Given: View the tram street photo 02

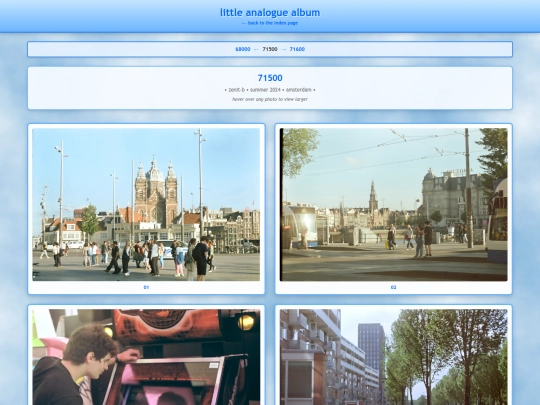Looking at the screenshot, I should 394,205.
